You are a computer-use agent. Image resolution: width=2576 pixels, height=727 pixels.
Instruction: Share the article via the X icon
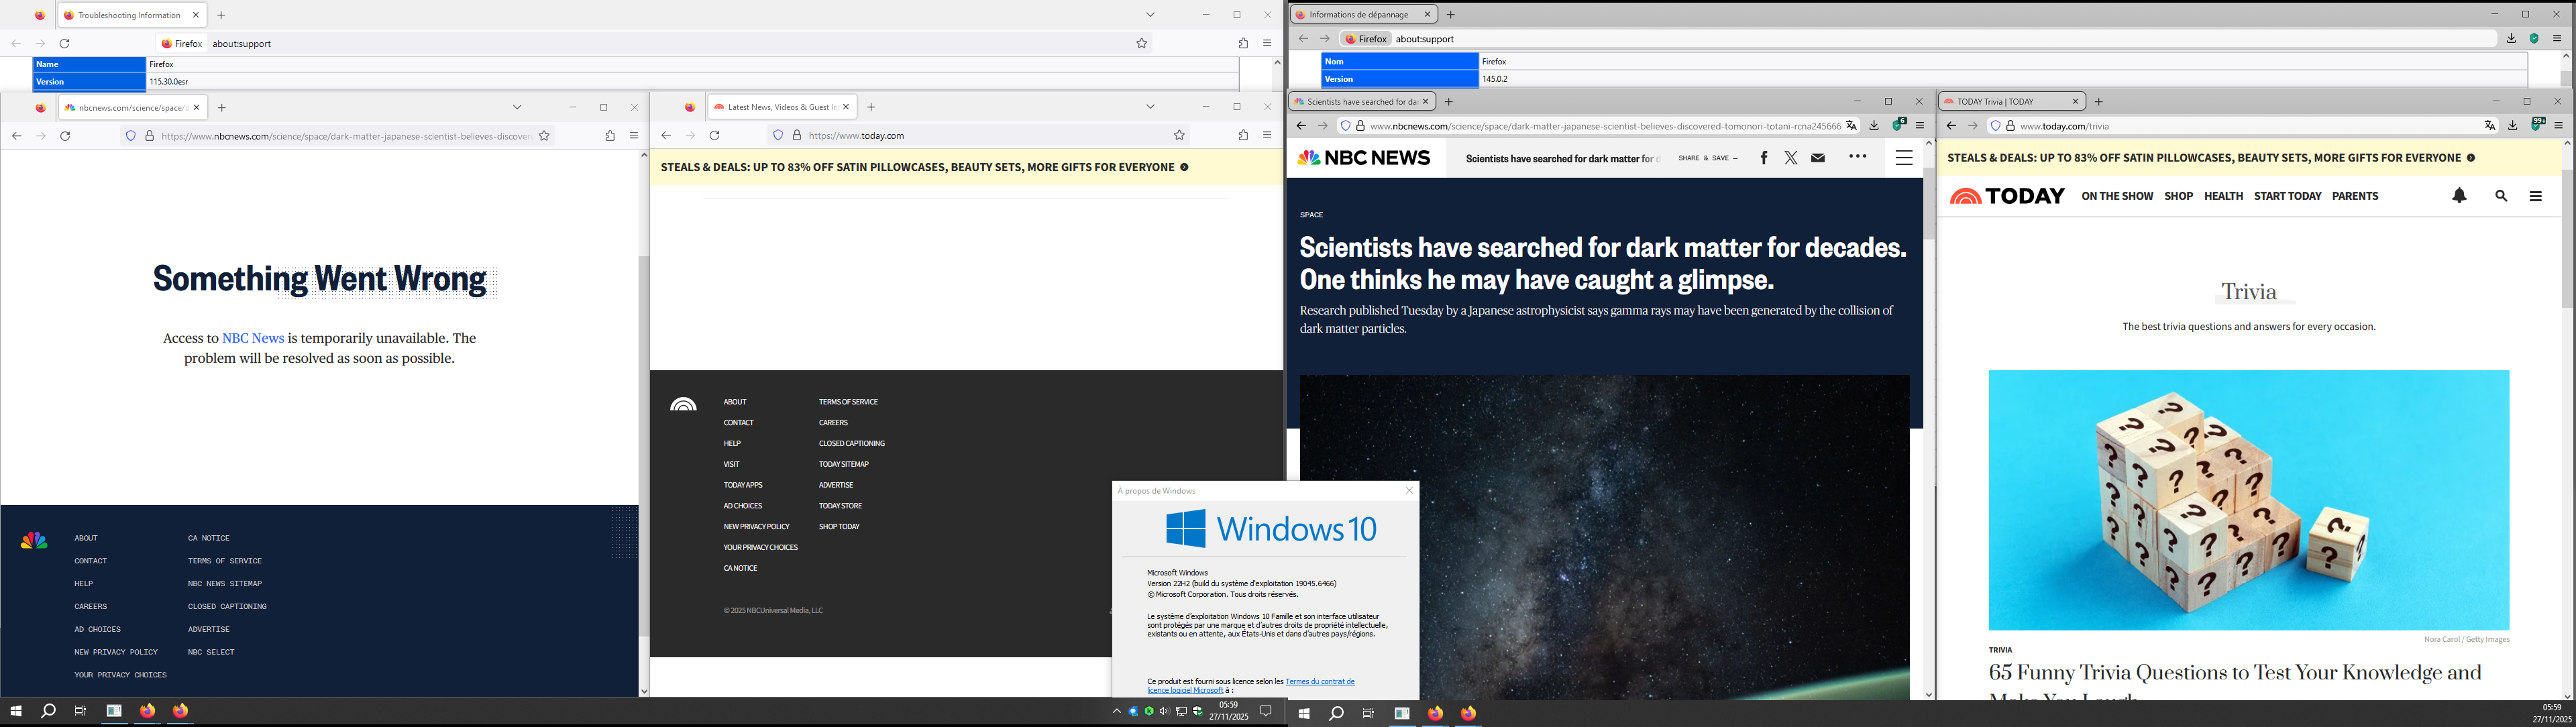[1790, 158]
